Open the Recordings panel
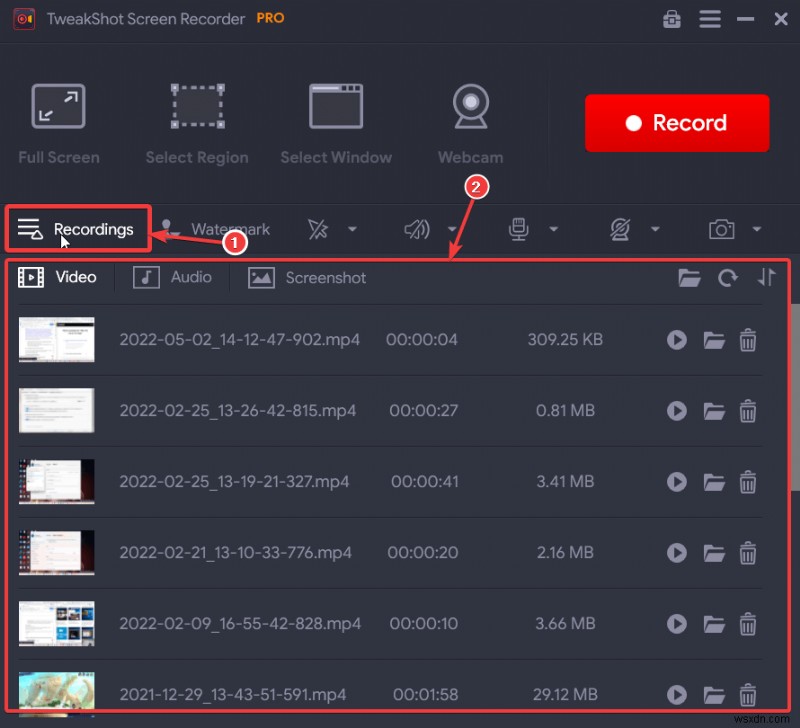800x728 pixels. (x=77, y=229)
